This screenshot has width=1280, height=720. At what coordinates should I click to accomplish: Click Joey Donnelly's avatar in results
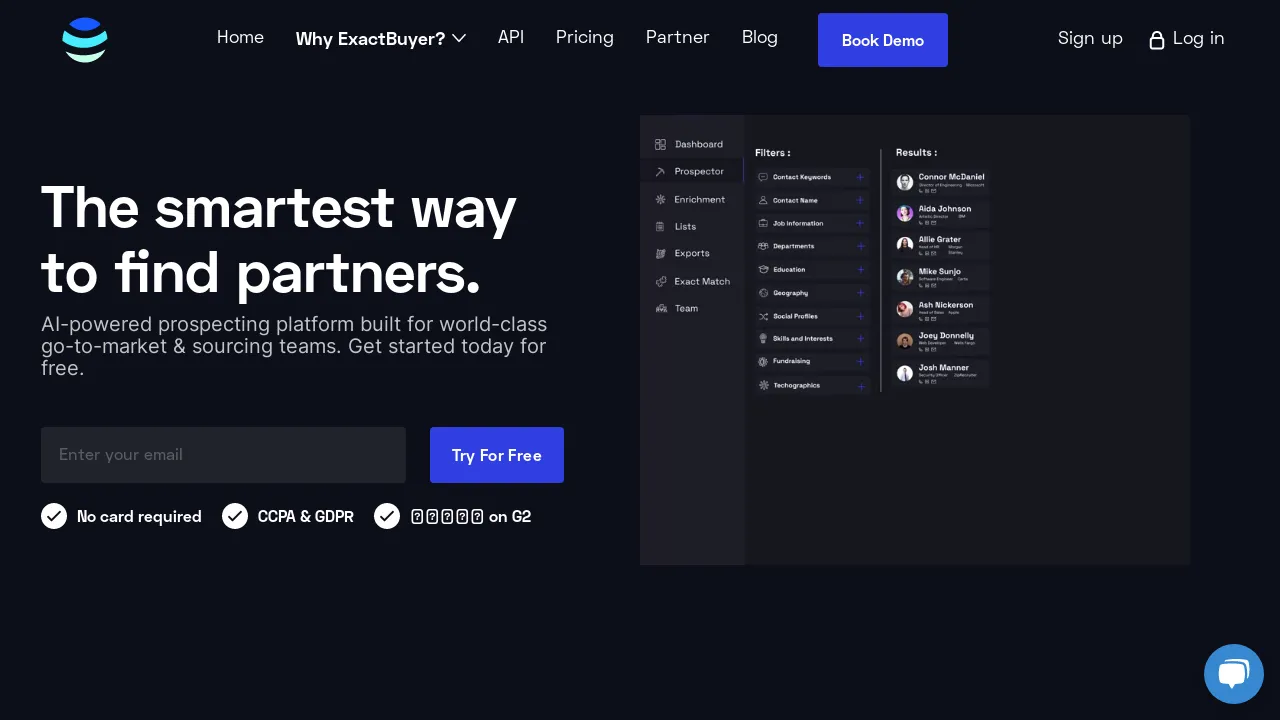pos(905,341)
